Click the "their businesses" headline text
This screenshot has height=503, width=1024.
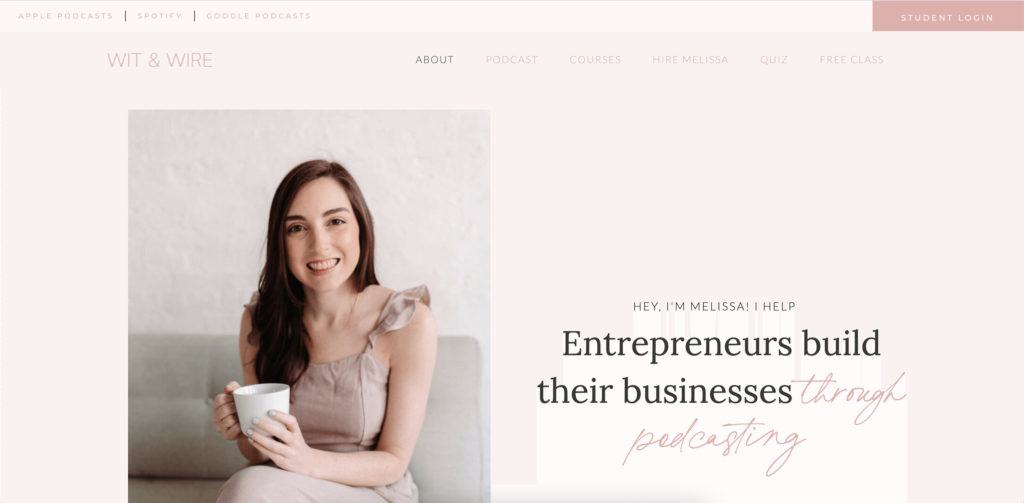click(665, 391)
